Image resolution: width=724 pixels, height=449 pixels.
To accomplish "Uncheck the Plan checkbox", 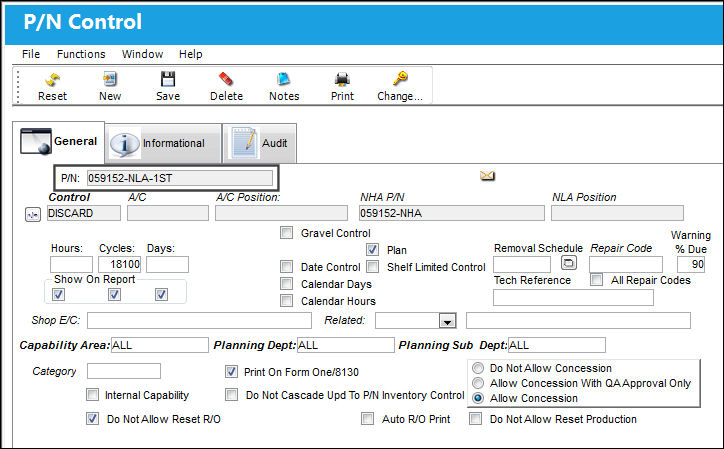I will tap(372, 250).
